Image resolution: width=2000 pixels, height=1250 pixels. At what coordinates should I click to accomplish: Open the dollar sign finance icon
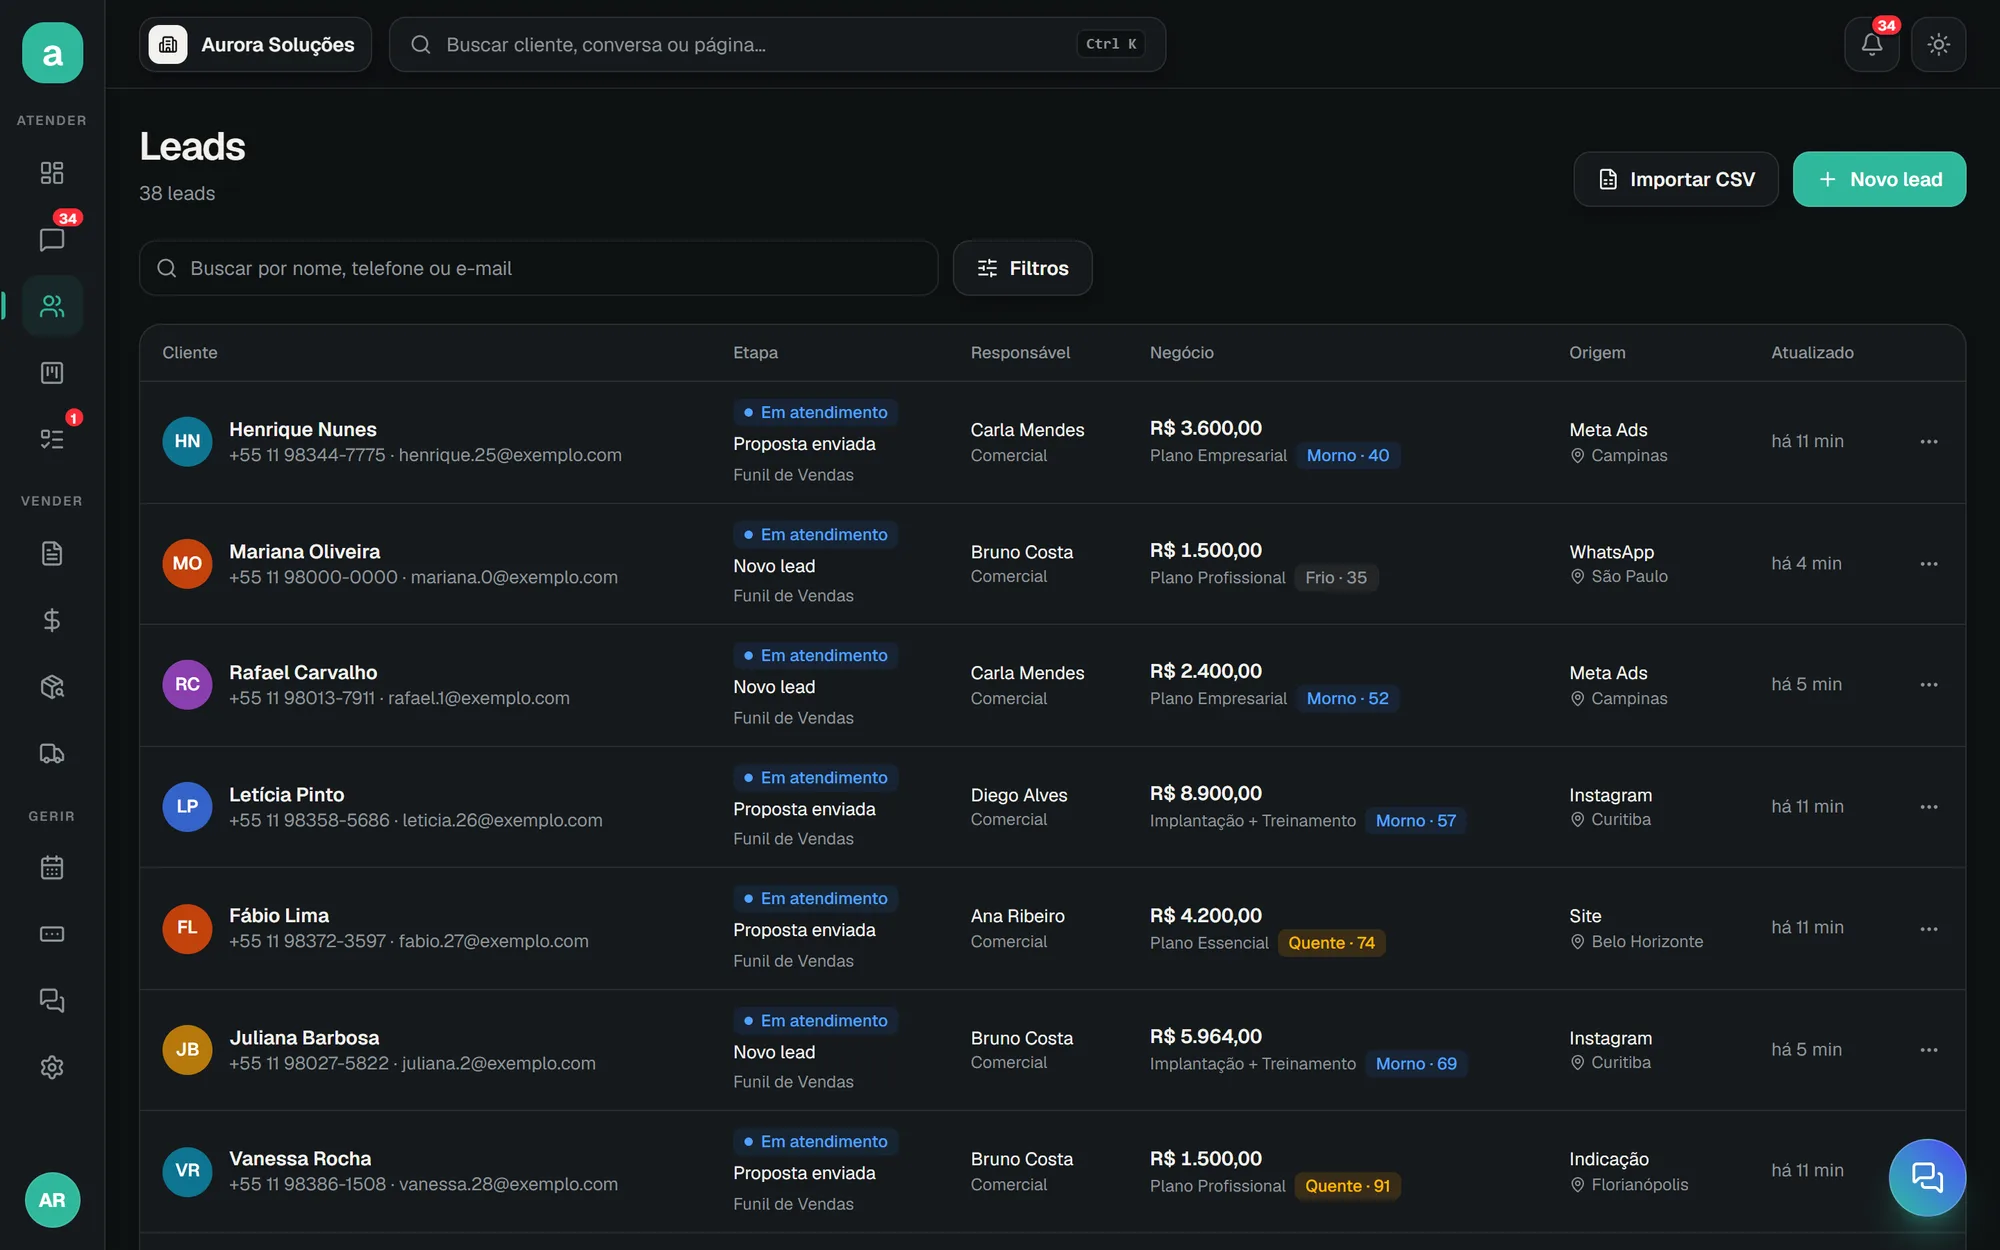coord(52,620)
